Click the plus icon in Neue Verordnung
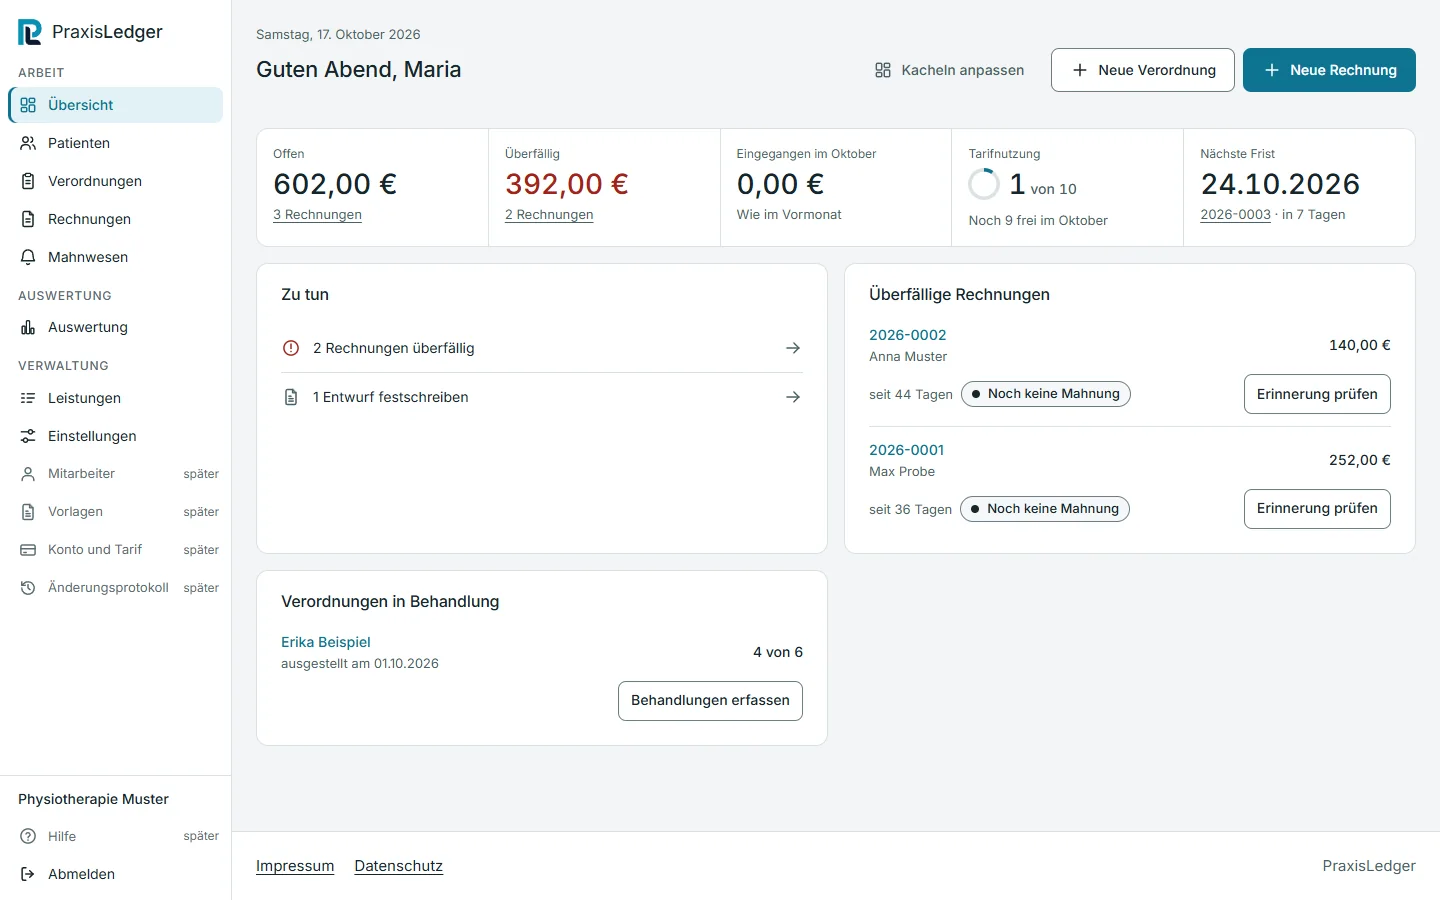The height and width of the screenshot is (900, 1440). [1080, 70]
